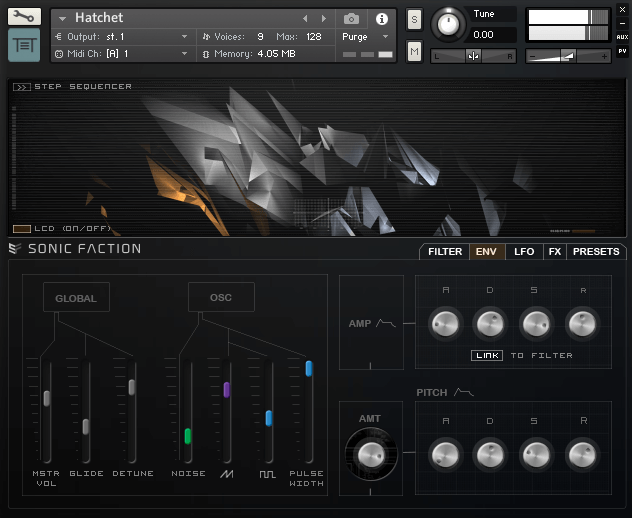
Task: Click the Amp envelope Attack knob
Action: tap(444, 322)
